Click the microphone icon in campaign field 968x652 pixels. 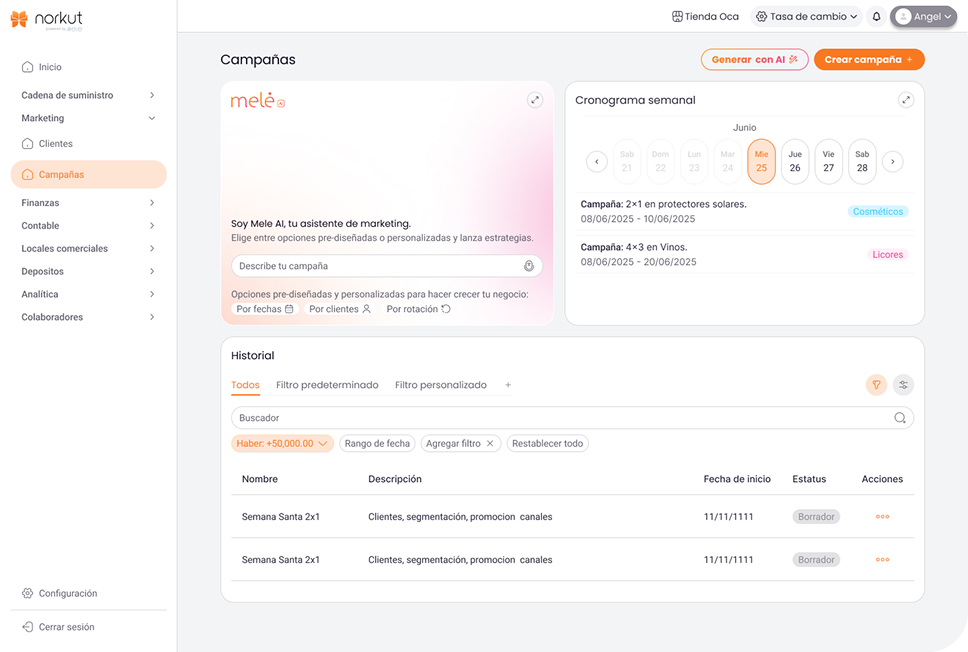coord(529,266)
